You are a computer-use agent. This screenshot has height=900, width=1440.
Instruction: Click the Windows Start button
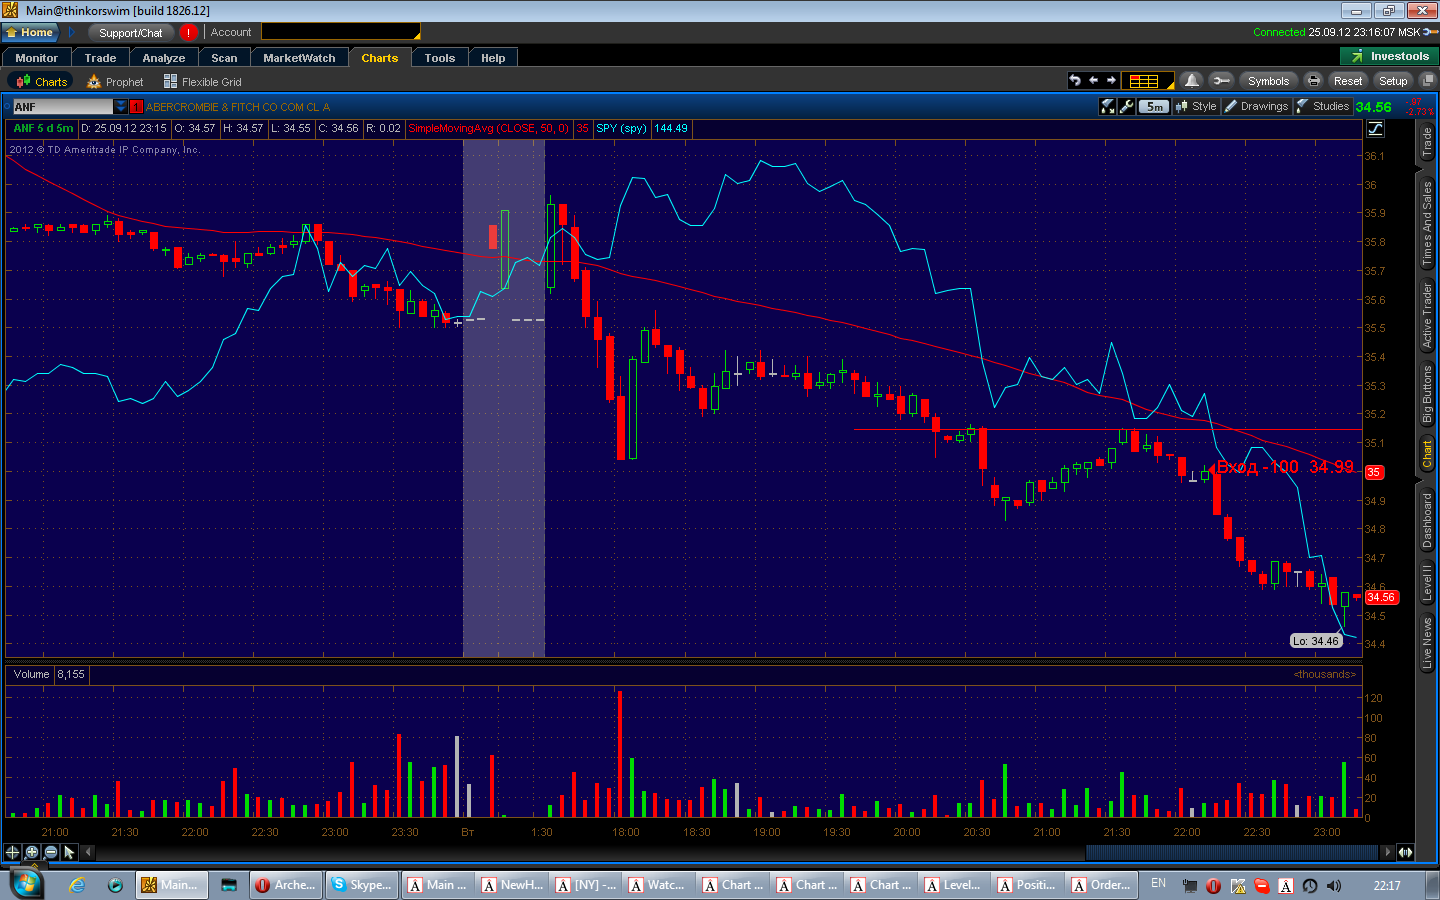26,885
